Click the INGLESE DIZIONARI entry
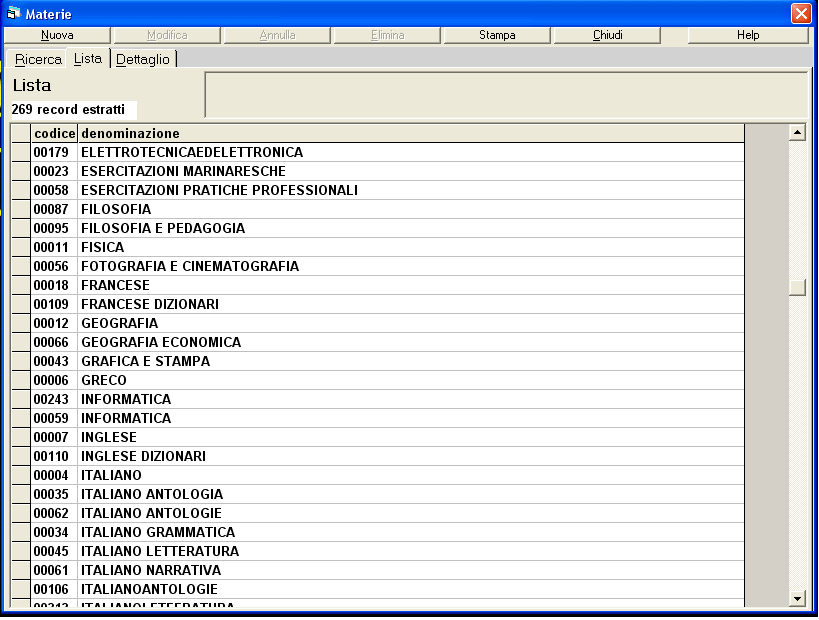 (x=143, y=456)
